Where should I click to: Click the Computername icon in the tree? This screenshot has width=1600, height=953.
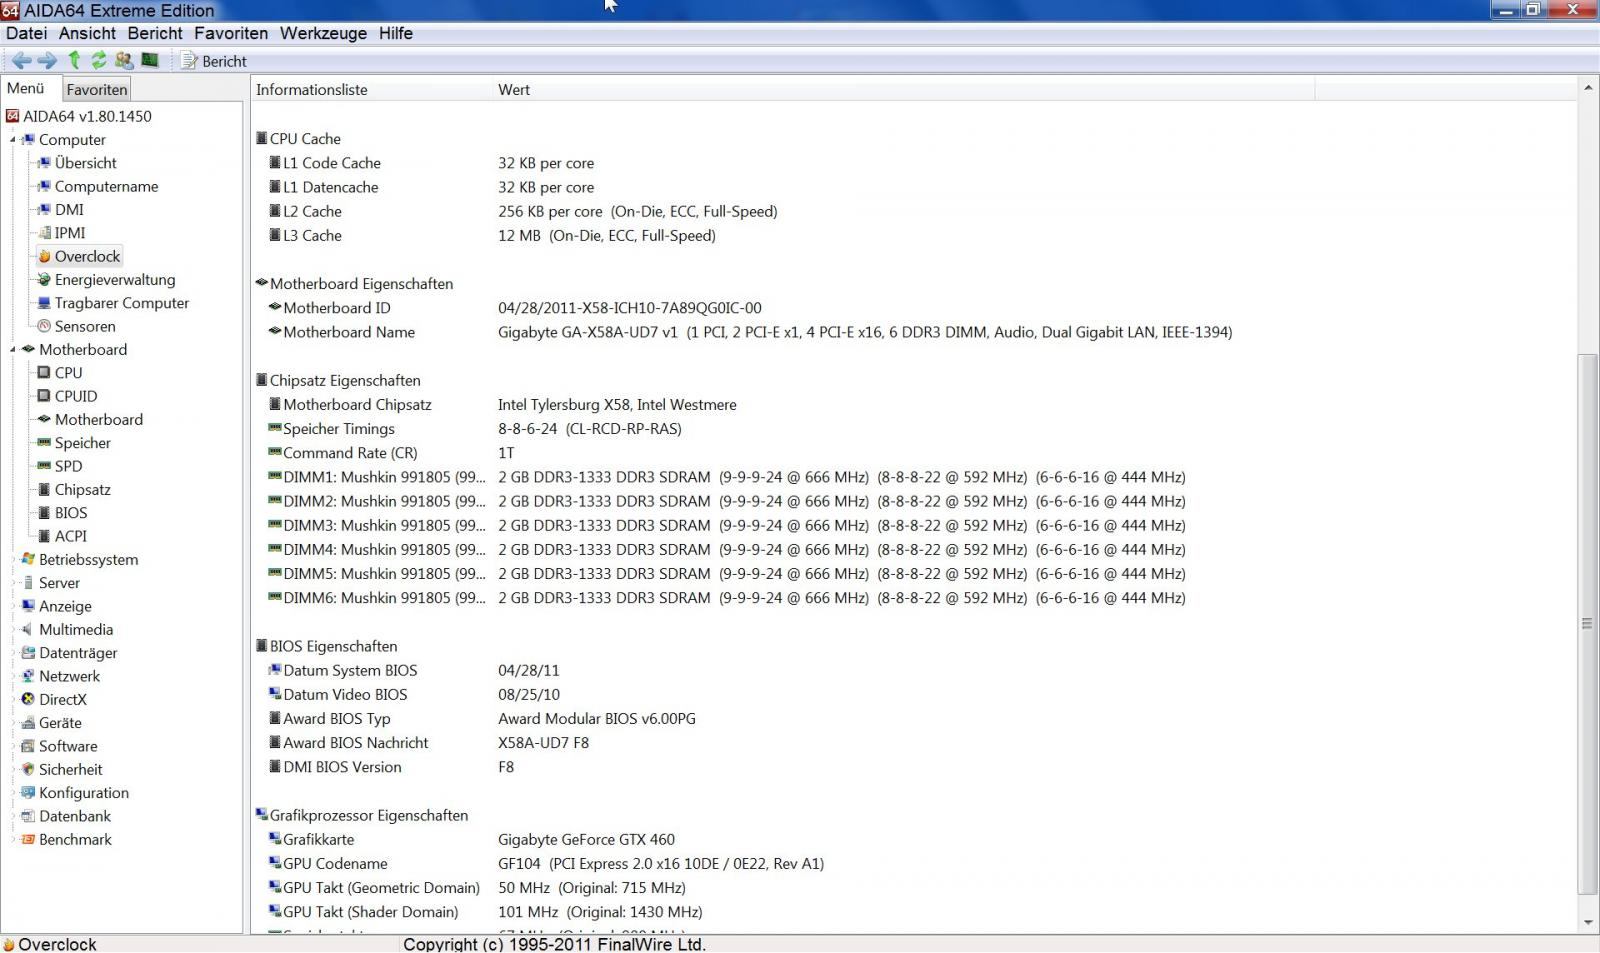pyautogui.click(x=44, y=187)
